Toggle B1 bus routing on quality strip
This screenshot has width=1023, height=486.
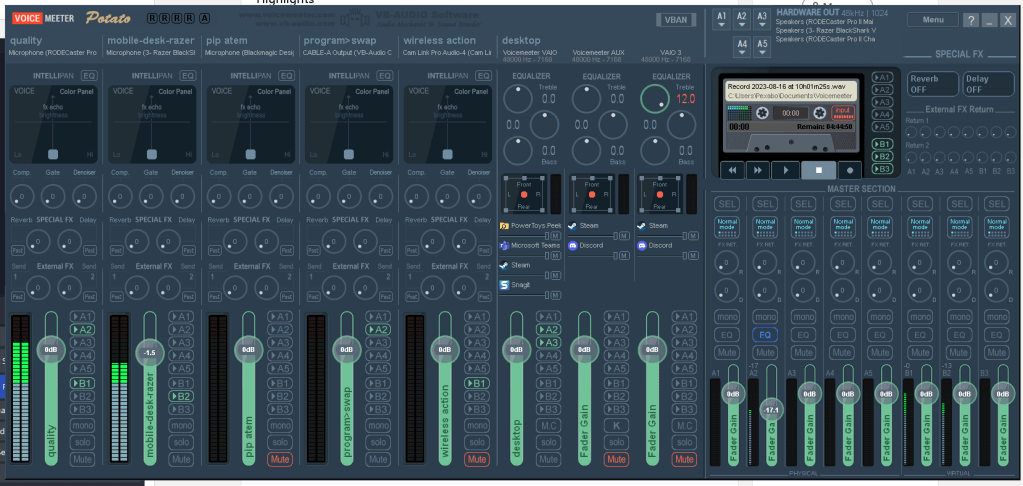[83, 383]
